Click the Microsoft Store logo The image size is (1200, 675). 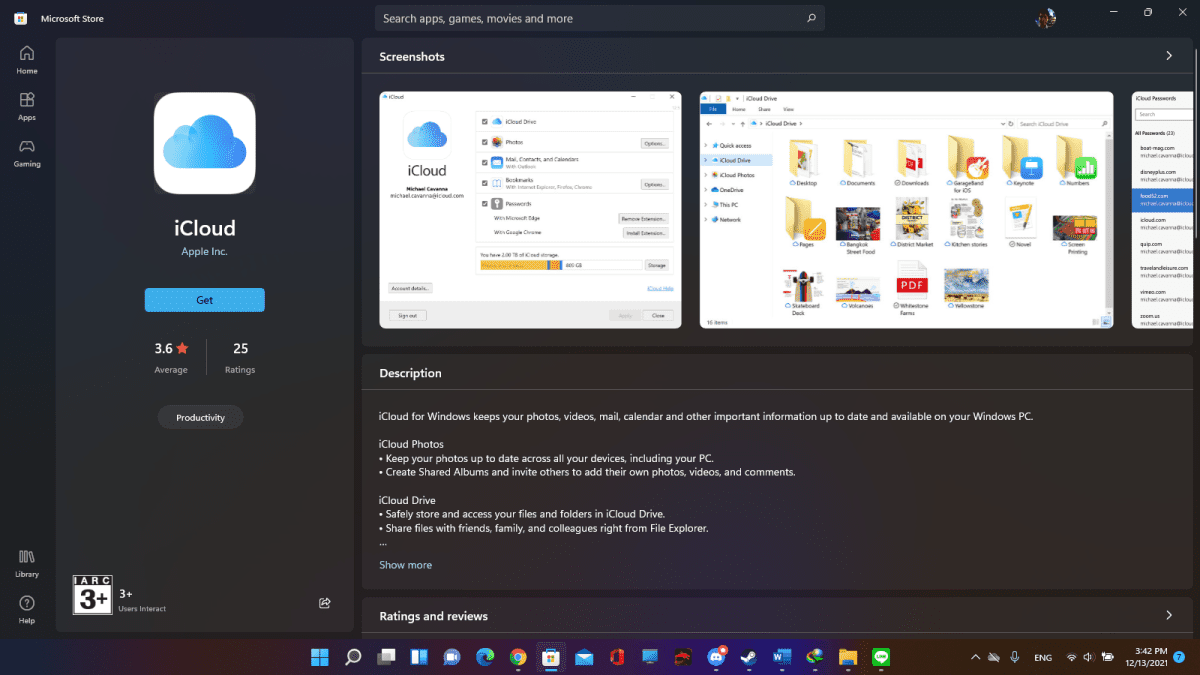[x=20, y=17]
